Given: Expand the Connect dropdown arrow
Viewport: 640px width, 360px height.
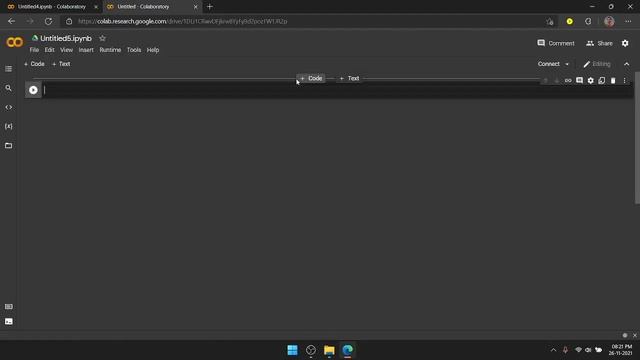Looking at the screenshot, I should pyautogui.click(x=567, y=64).
